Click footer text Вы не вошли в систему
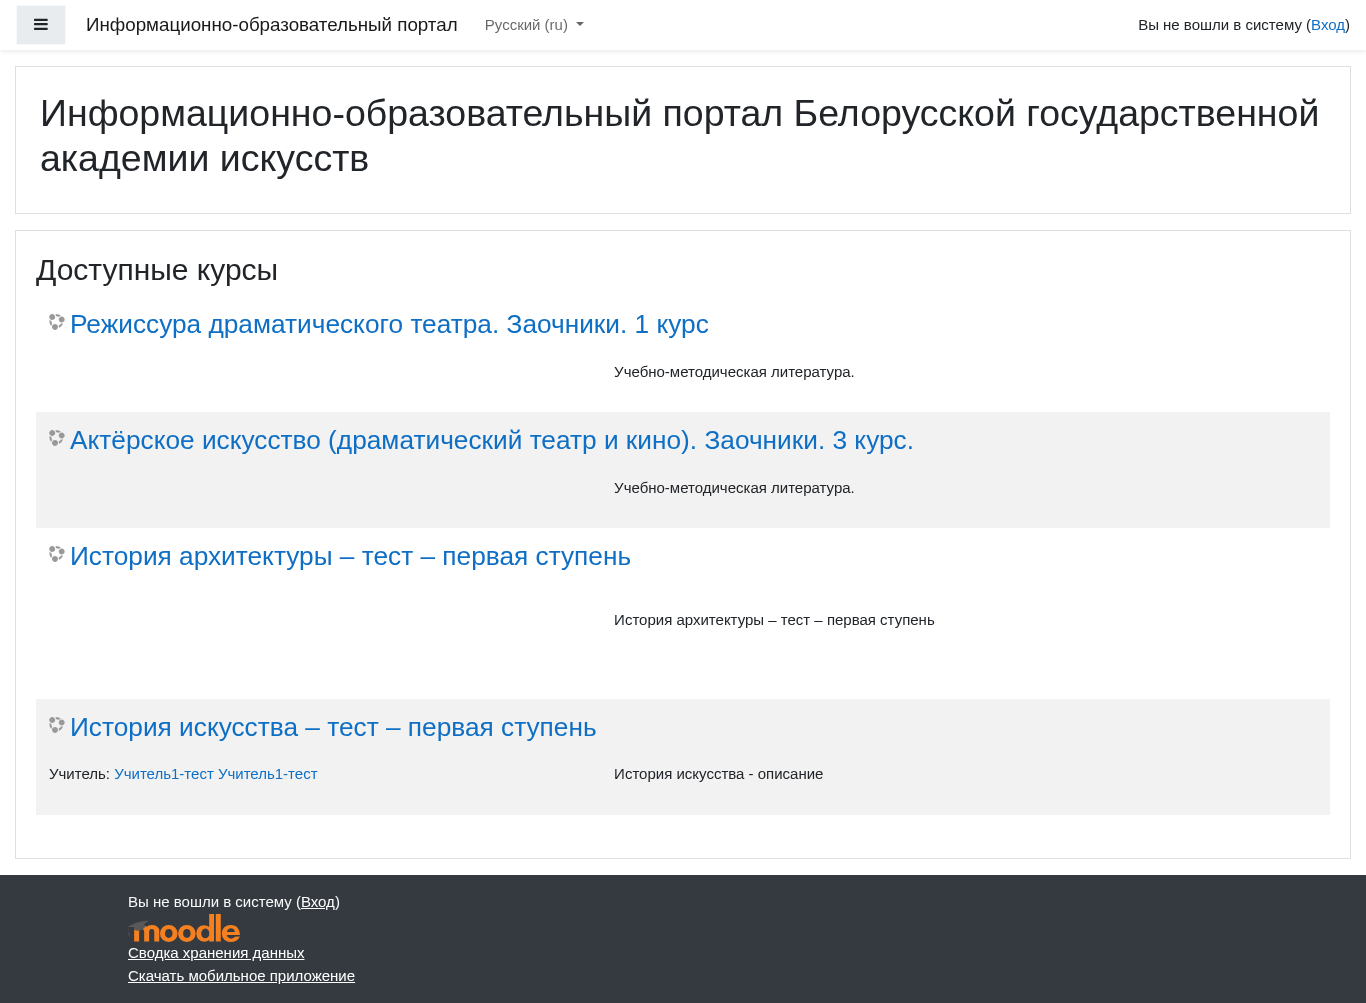 click(210, 902)
